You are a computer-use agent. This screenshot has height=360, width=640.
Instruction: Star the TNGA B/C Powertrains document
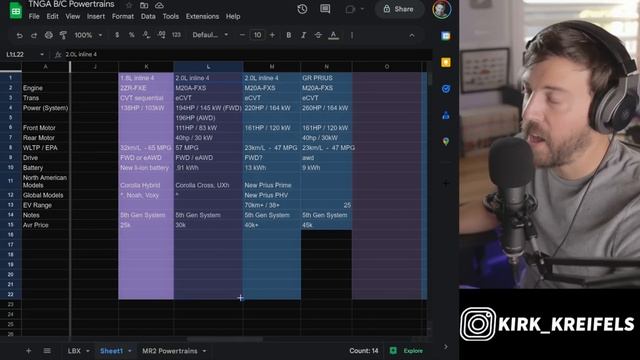tap(129, 5)
